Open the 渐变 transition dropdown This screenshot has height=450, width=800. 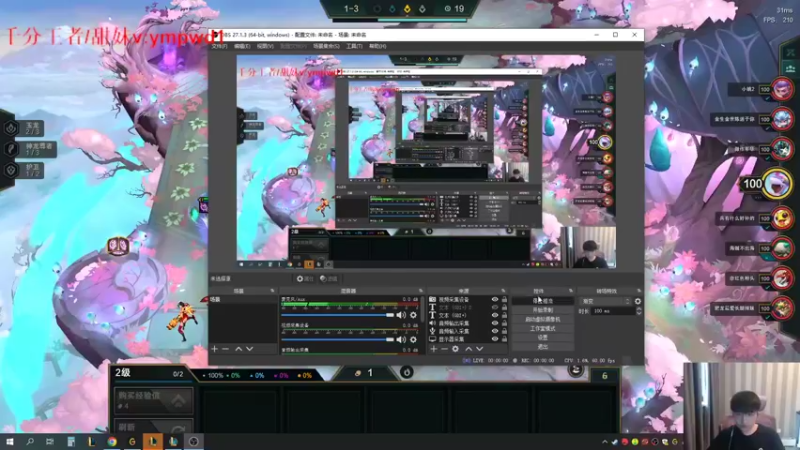[x=605, y=302]
